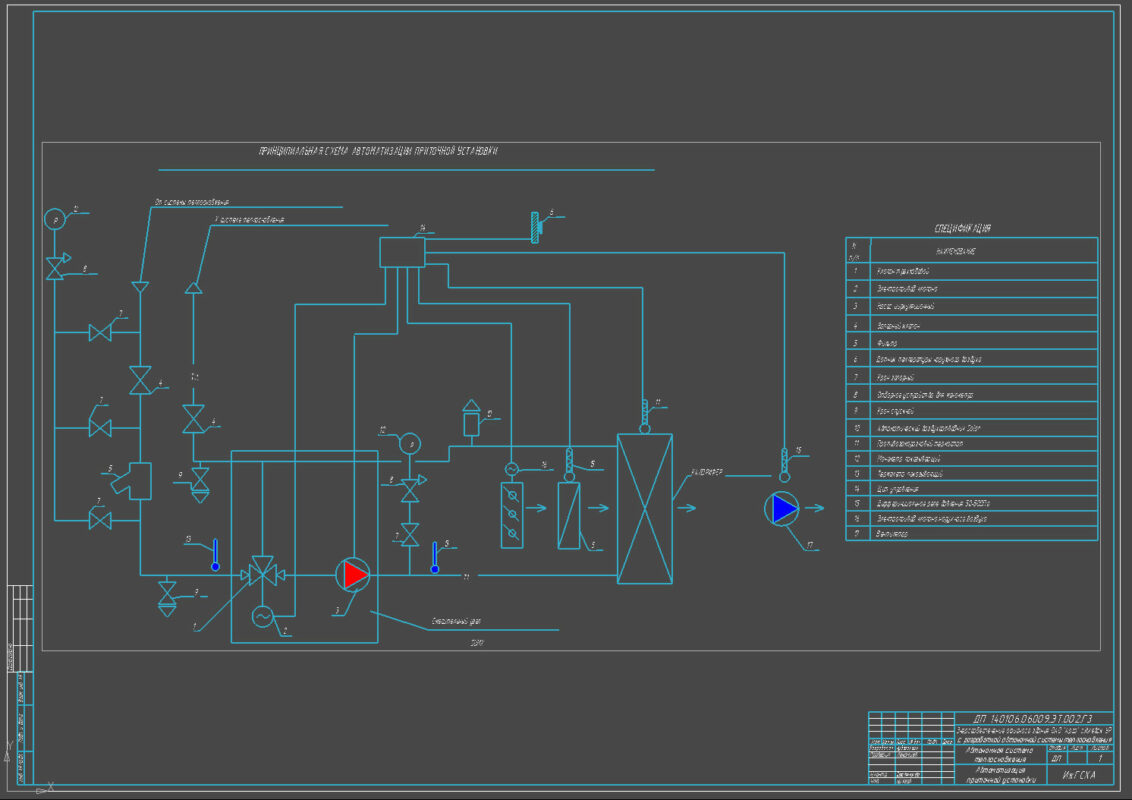1132x800 pixels.
Task: Click specification row number 1
Action: (x=972, y=271)
